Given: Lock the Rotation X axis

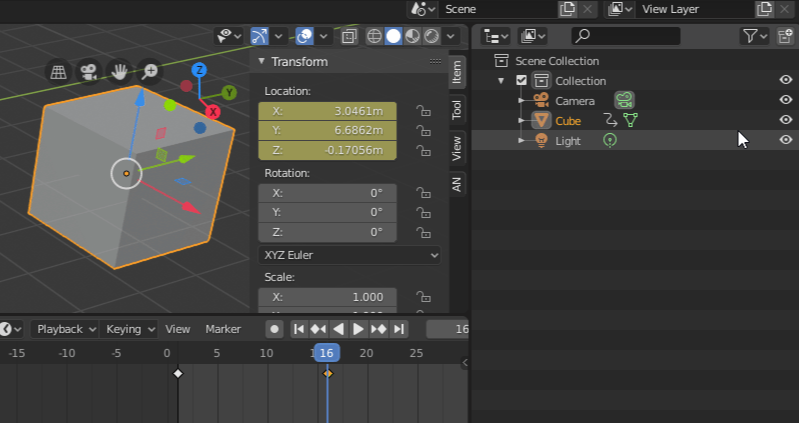Looking at the screenshot, I should click(x=423, y=193).
